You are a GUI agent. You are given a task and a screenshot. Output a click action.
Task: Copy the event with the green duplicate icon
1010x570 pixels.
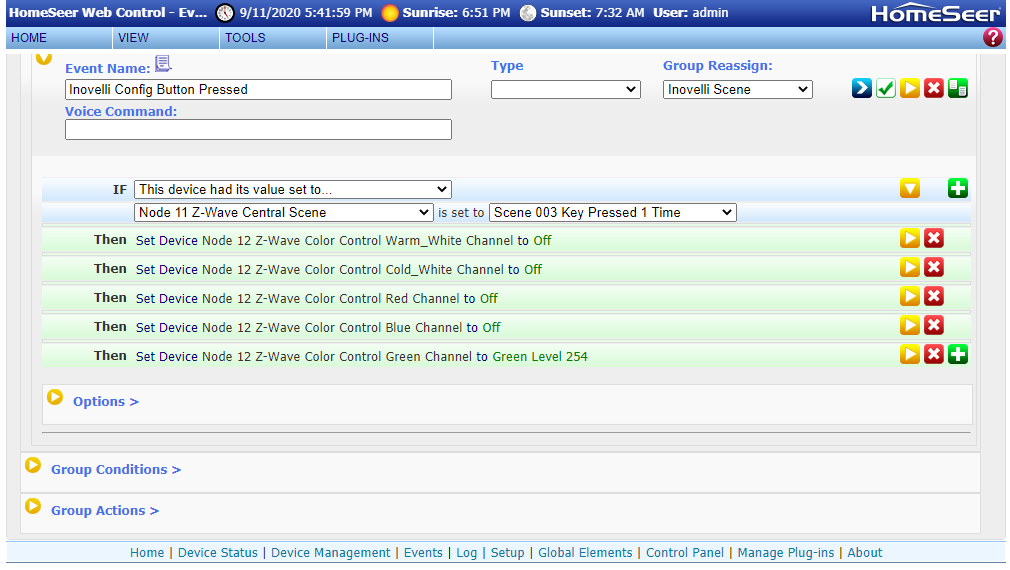pyautogui.click(x=958, y=88)
